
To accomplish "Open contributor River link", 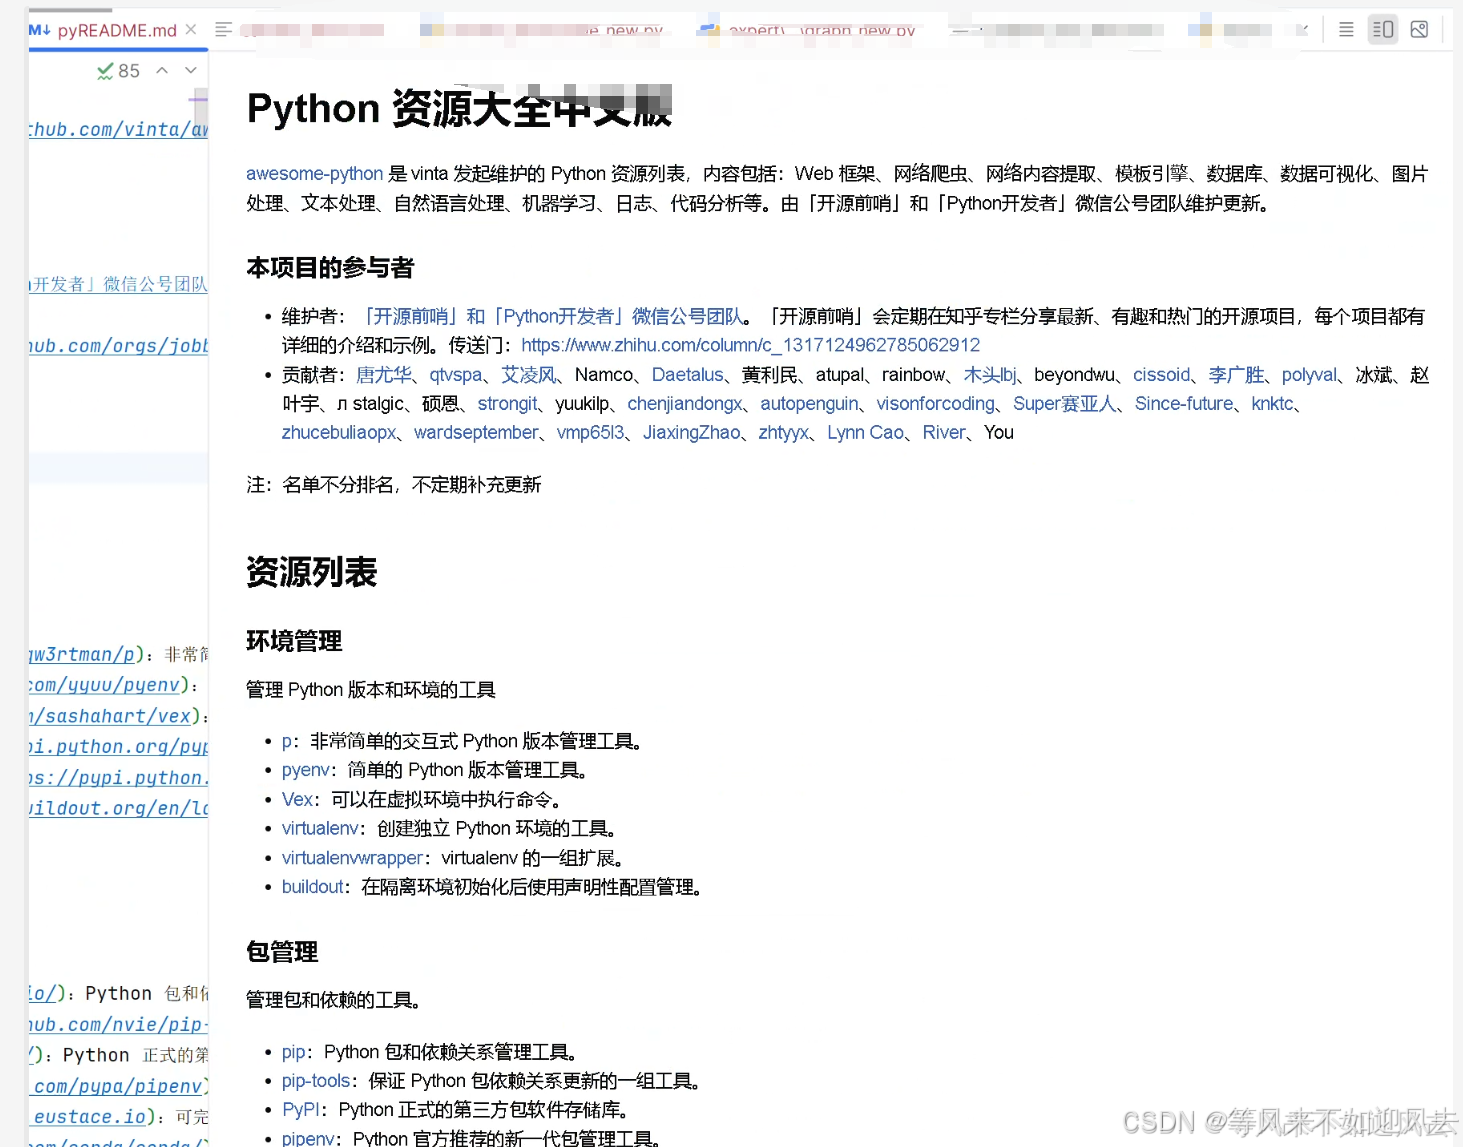I will tap(944, 433).
